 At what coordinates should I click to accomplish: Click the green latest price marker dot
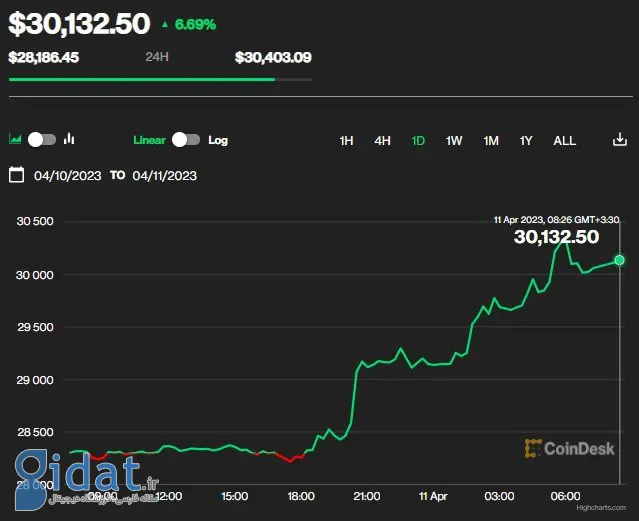click(619, 260)
